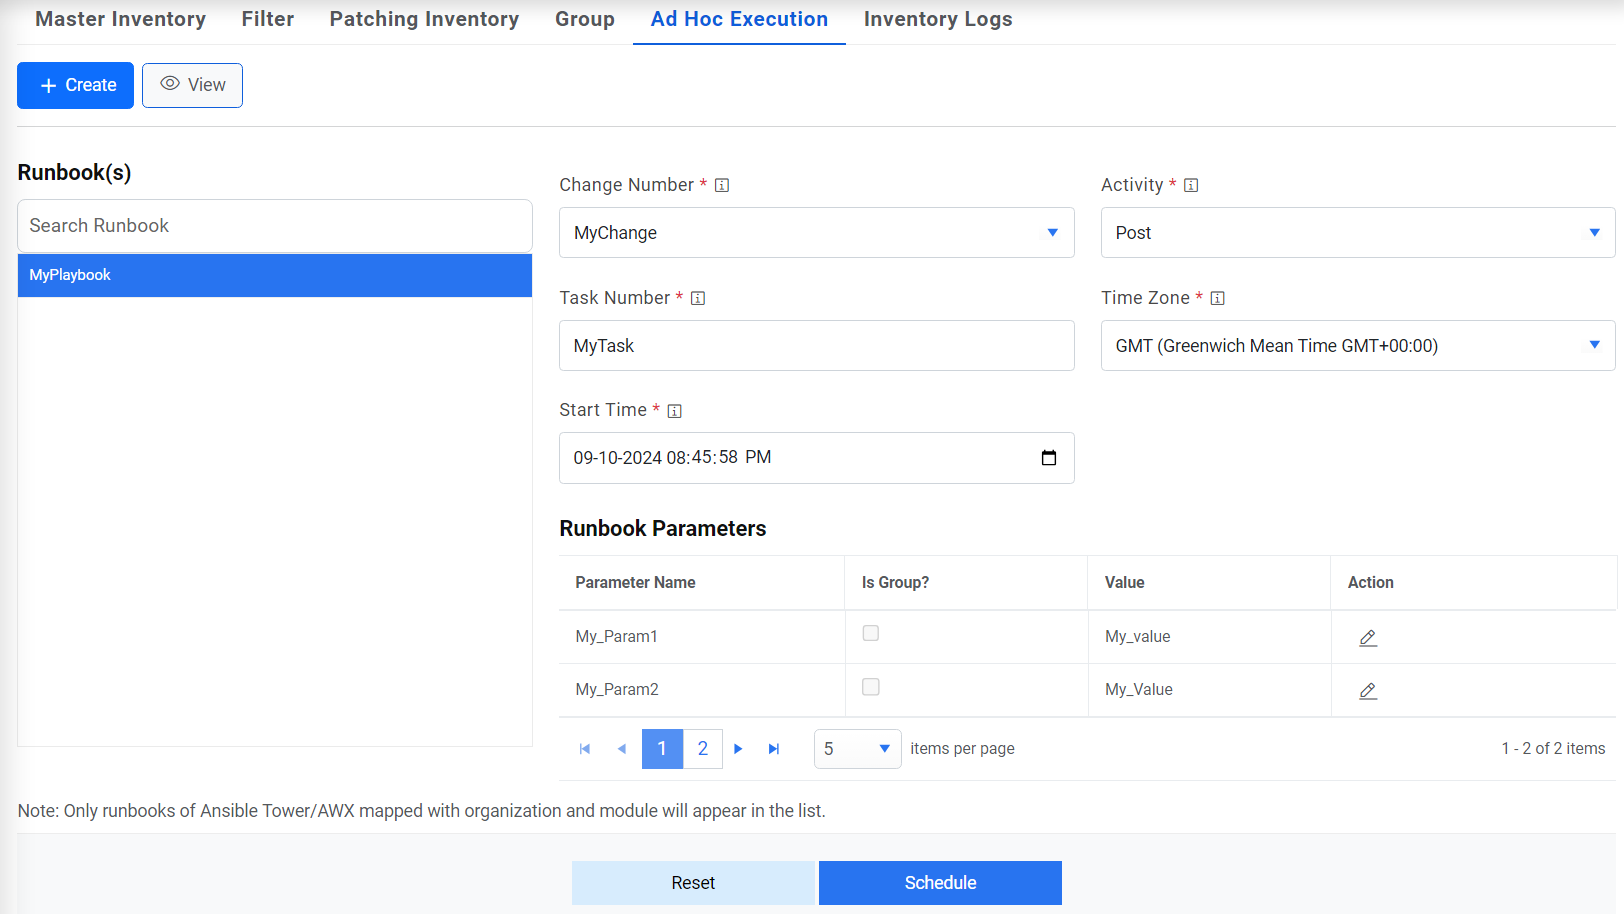Open the calendar picker in Start Time field
The width and height of the screenshot is (1624, 914).
click(x=1049, y=457)
